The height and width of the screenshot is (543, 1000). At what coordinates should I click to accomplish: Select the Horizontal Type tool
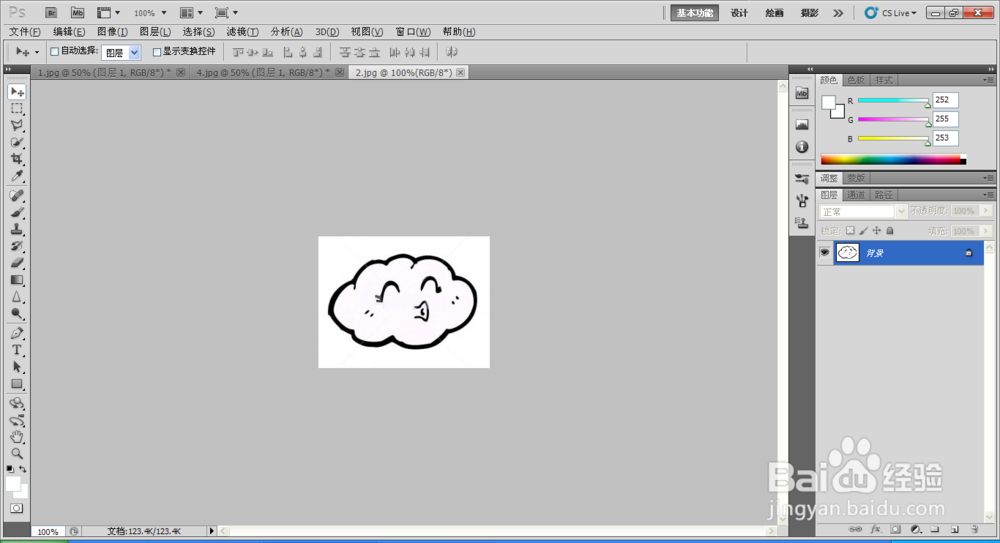point(17,350)
